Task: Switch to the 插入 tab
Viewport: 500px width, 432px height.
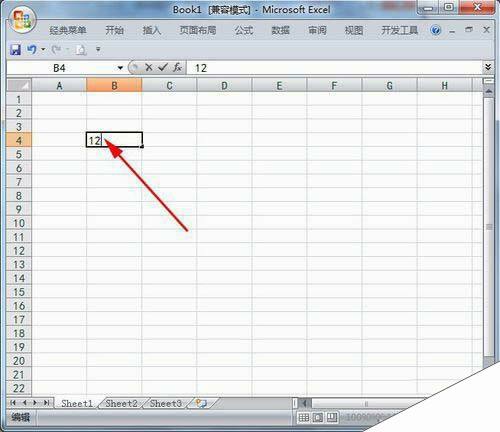Action: [x=152, y=30]
